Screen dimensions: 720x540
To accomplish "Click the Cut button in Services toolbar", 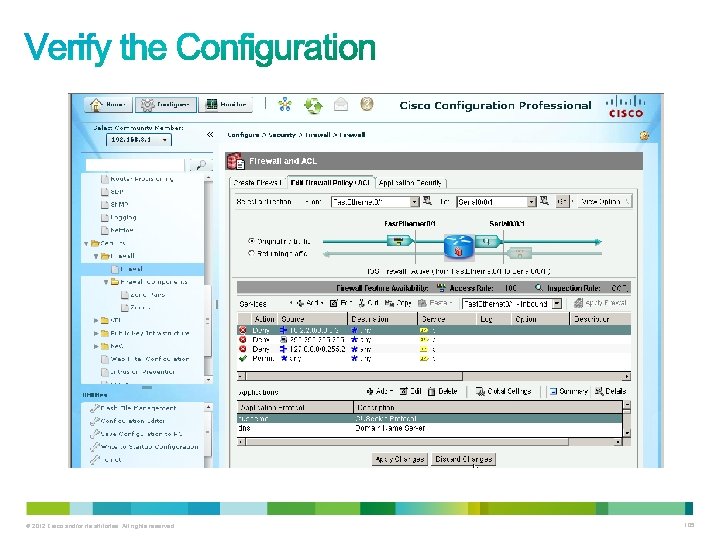I will (368, 303).
